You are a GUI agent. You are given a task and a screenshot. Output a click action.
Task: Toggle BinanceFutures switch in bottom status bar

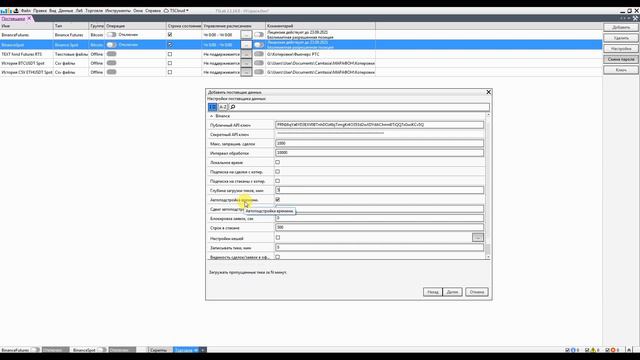pos(35,350)
